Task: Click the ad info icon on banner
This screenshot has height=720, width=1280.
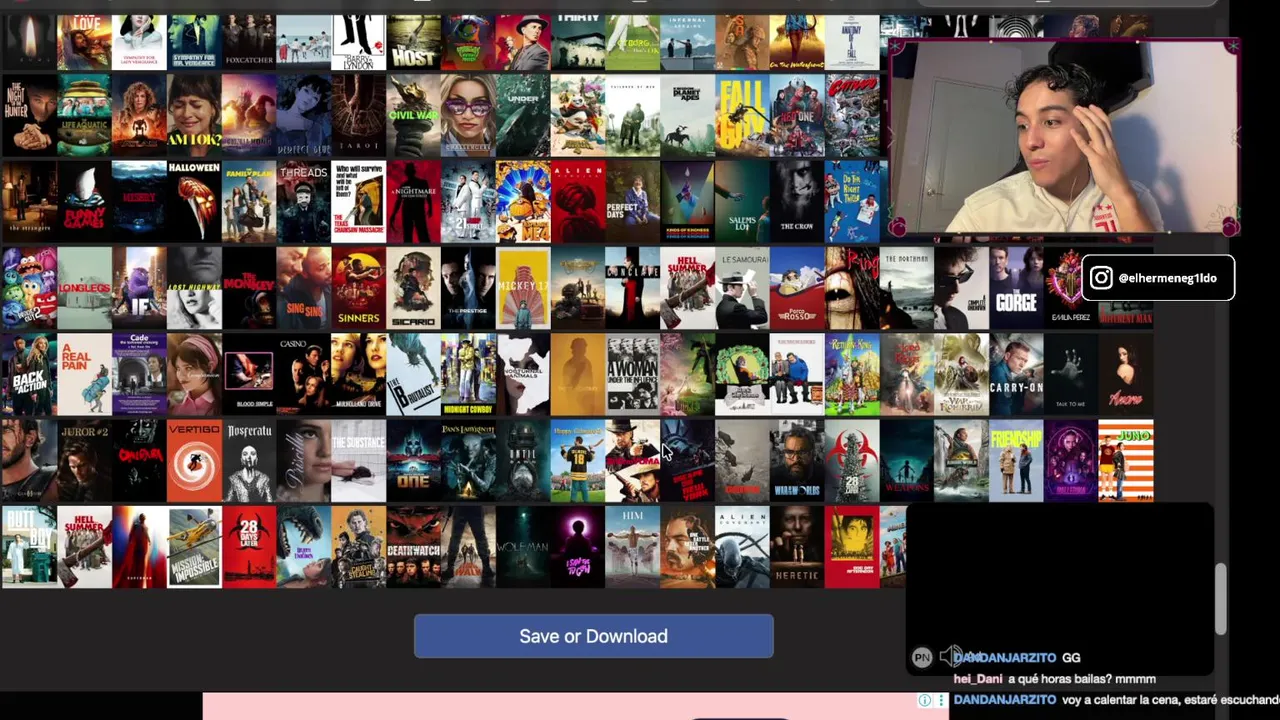Action: [x=925, y=700]
